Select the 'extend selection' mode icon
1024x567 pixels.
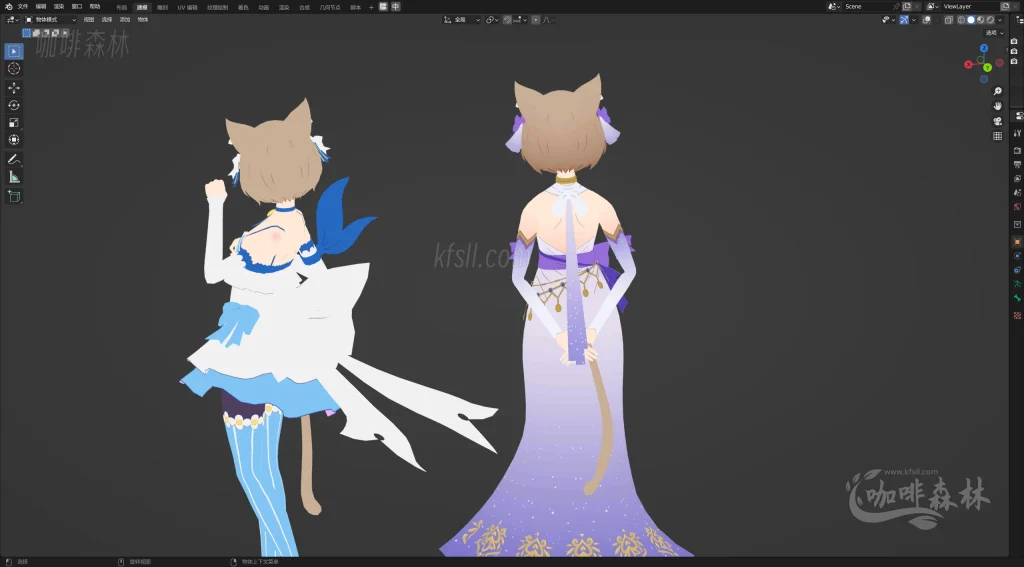[x=36, y=33]
